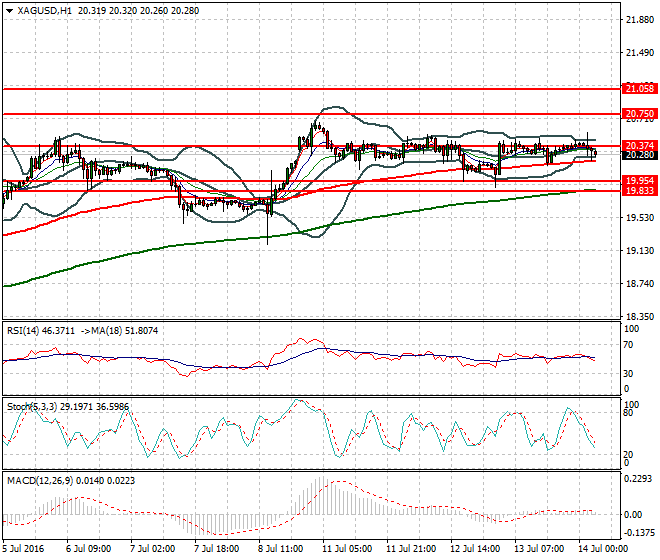Viewport: 660px width, 560px height.
Task: Click the 7 Jul 18:00 time axis label
Action: coord(216,549)
